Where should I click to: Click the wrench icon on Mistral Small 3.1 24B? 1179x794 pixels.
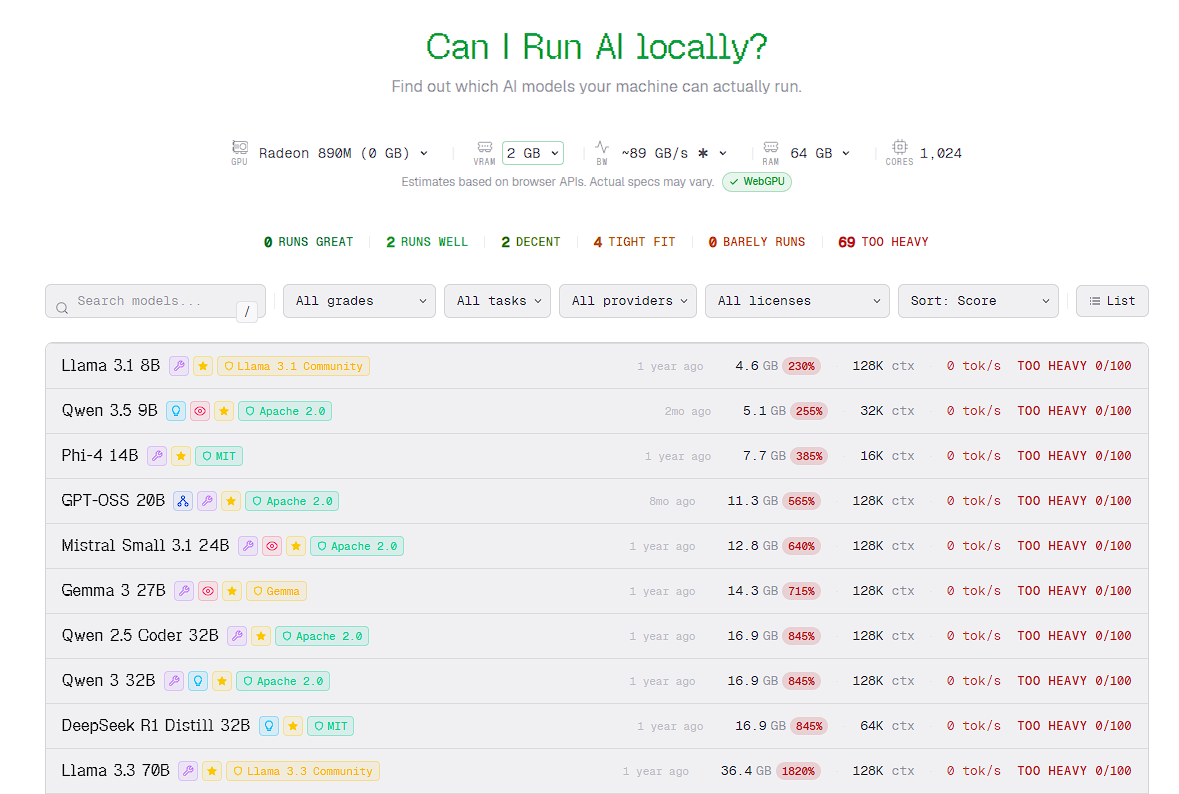247,547
